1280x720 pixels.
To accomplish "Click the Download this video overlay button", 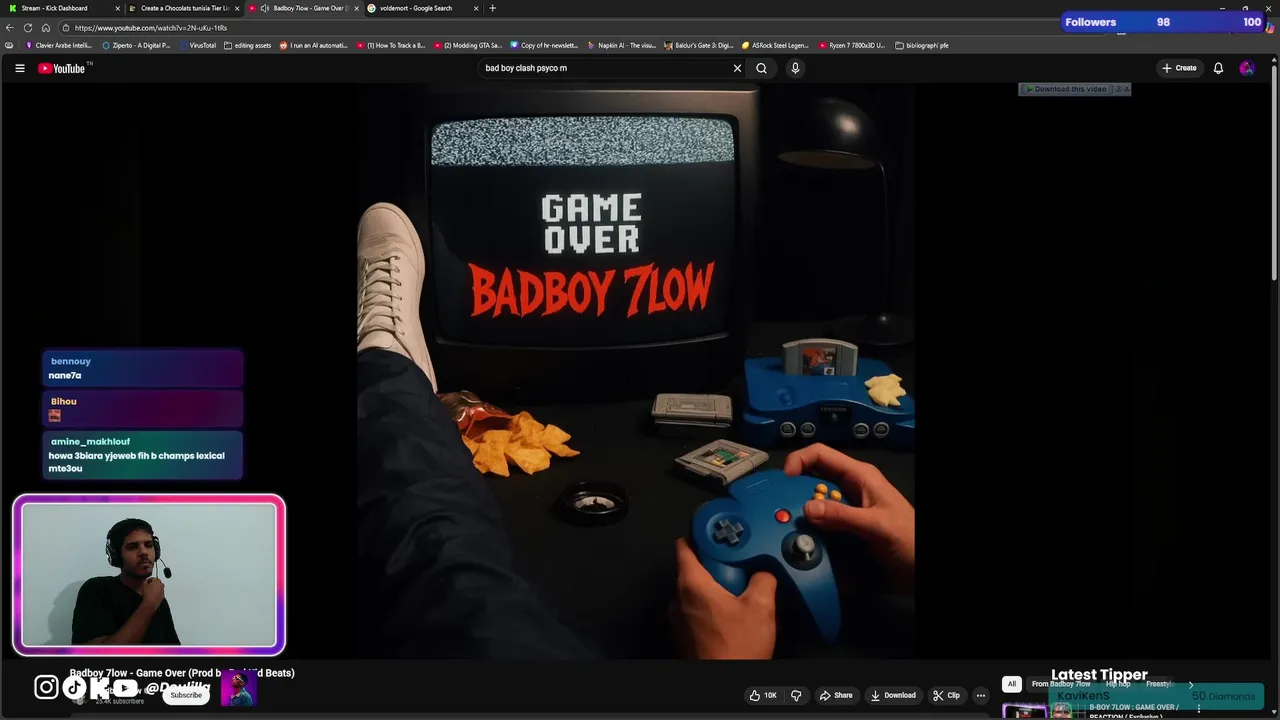I will point(1066,89).
